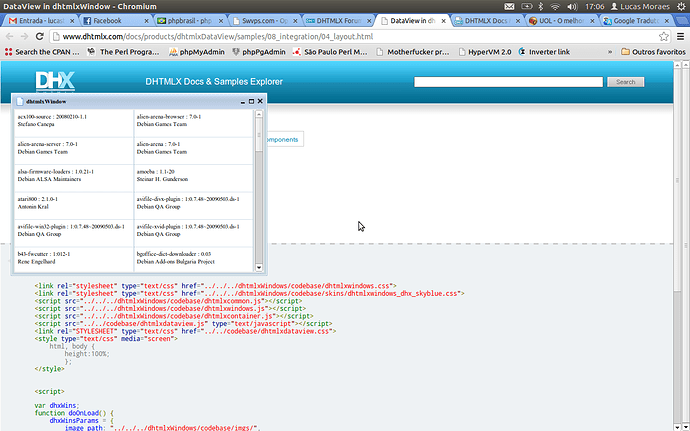Click the dhtmlxWindow document icon

pyautogui.click(x=19, y=101)
